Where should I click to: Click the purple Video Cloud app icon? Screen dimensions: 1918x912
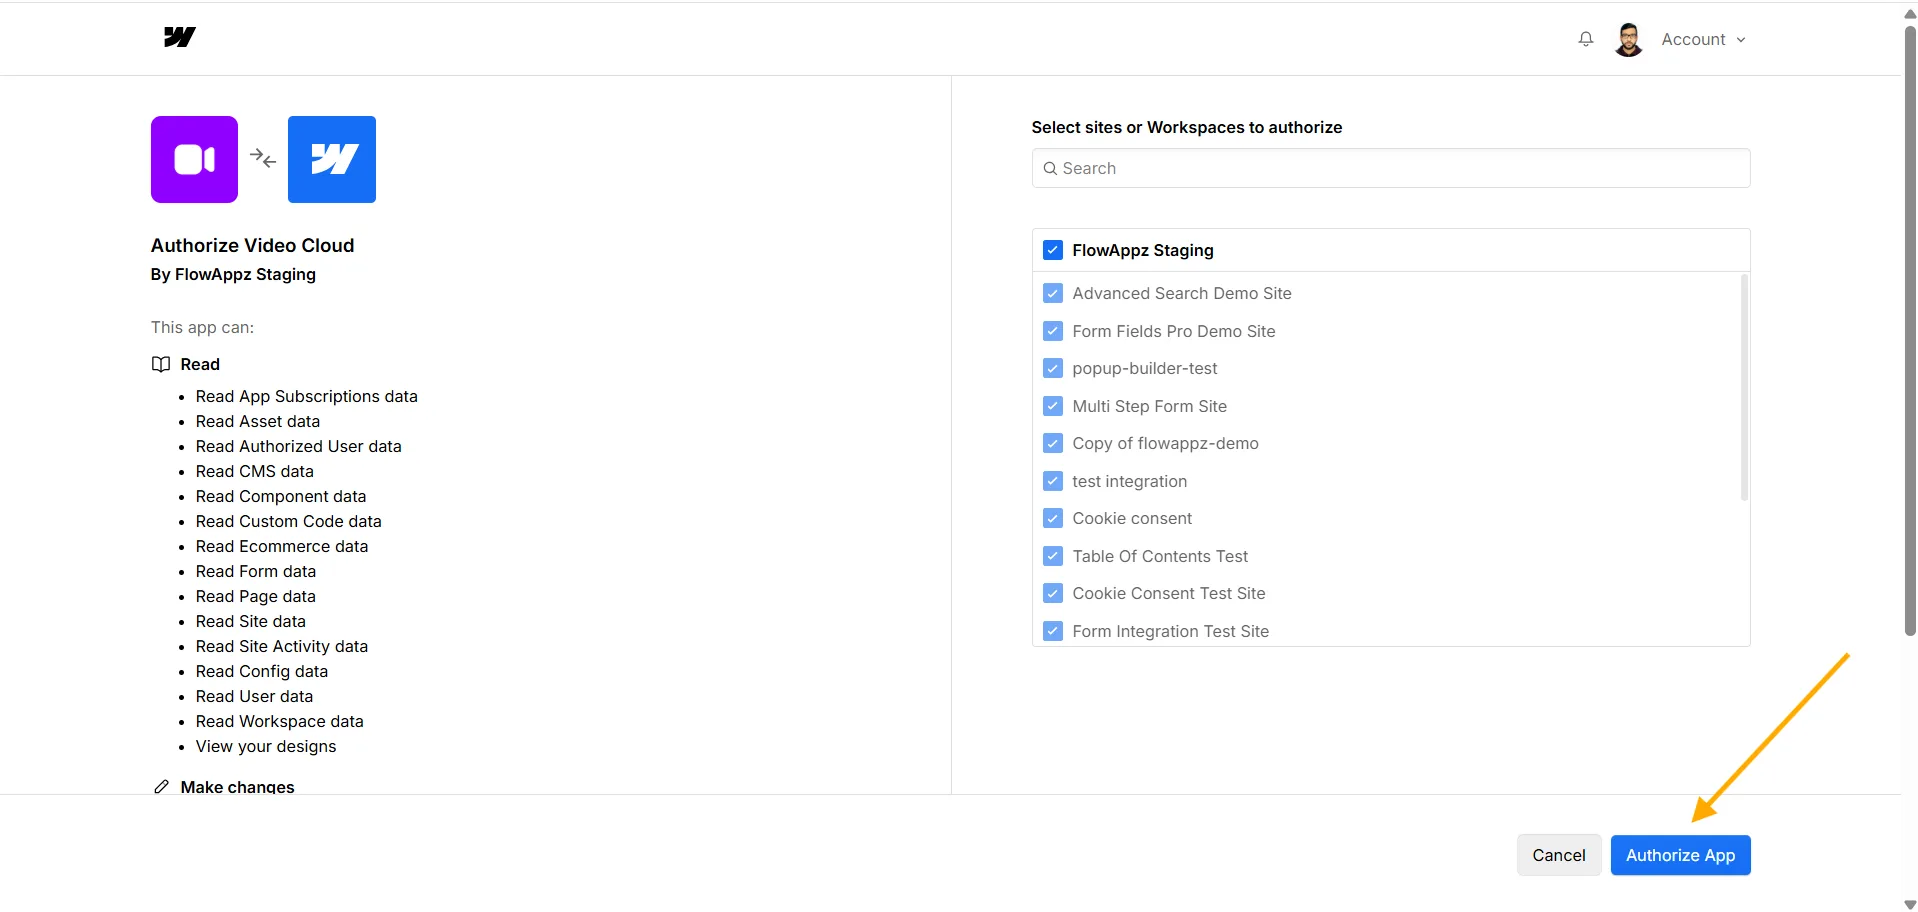(x=194, y=159)
